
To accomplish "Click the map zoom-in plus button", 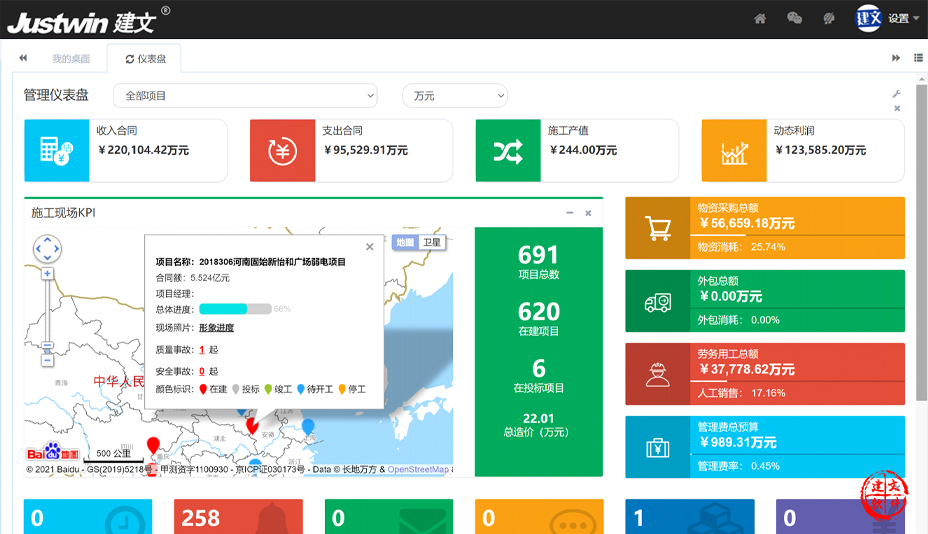I will [47, 273].
